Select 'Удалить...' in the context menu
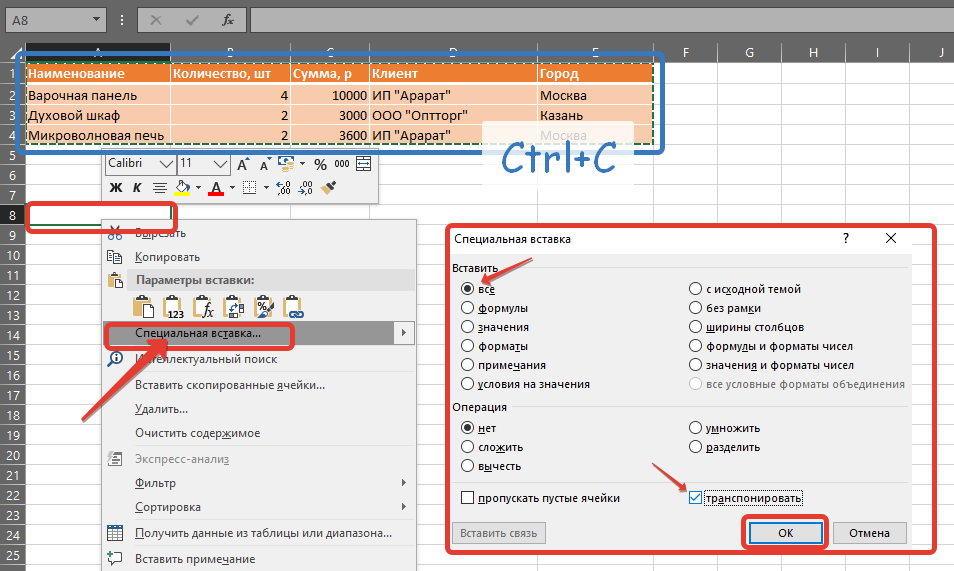 (x=161, y=409)
